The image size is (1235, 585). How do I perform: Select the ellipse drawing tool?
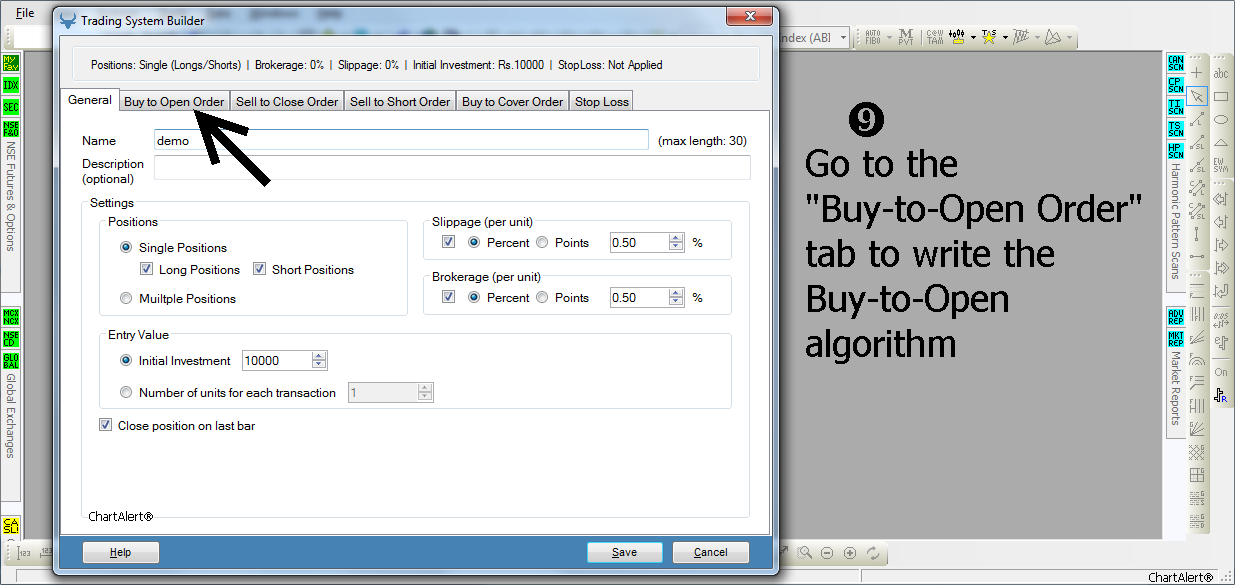pos(1221,119)
